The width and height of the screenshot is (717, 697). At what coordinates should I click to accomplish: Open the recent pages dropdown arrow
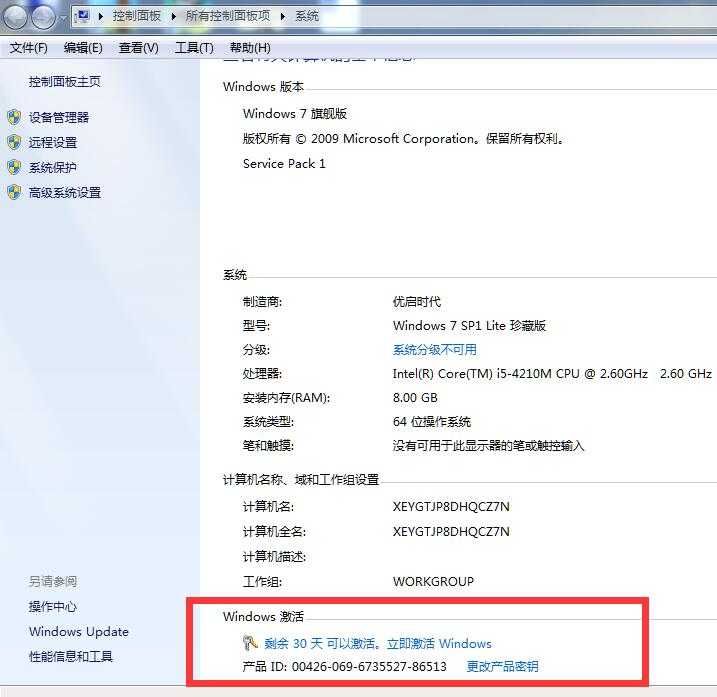(x=63, y=17)
